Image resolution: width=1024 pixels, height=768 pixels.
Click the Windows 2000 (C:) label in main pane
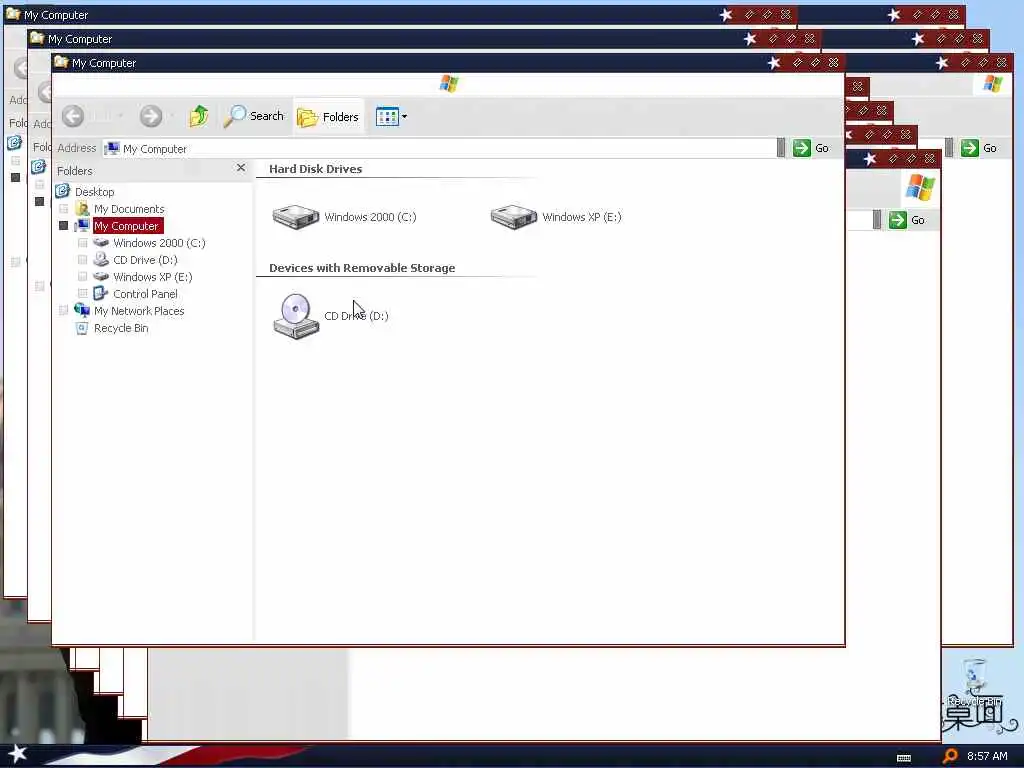370,217
